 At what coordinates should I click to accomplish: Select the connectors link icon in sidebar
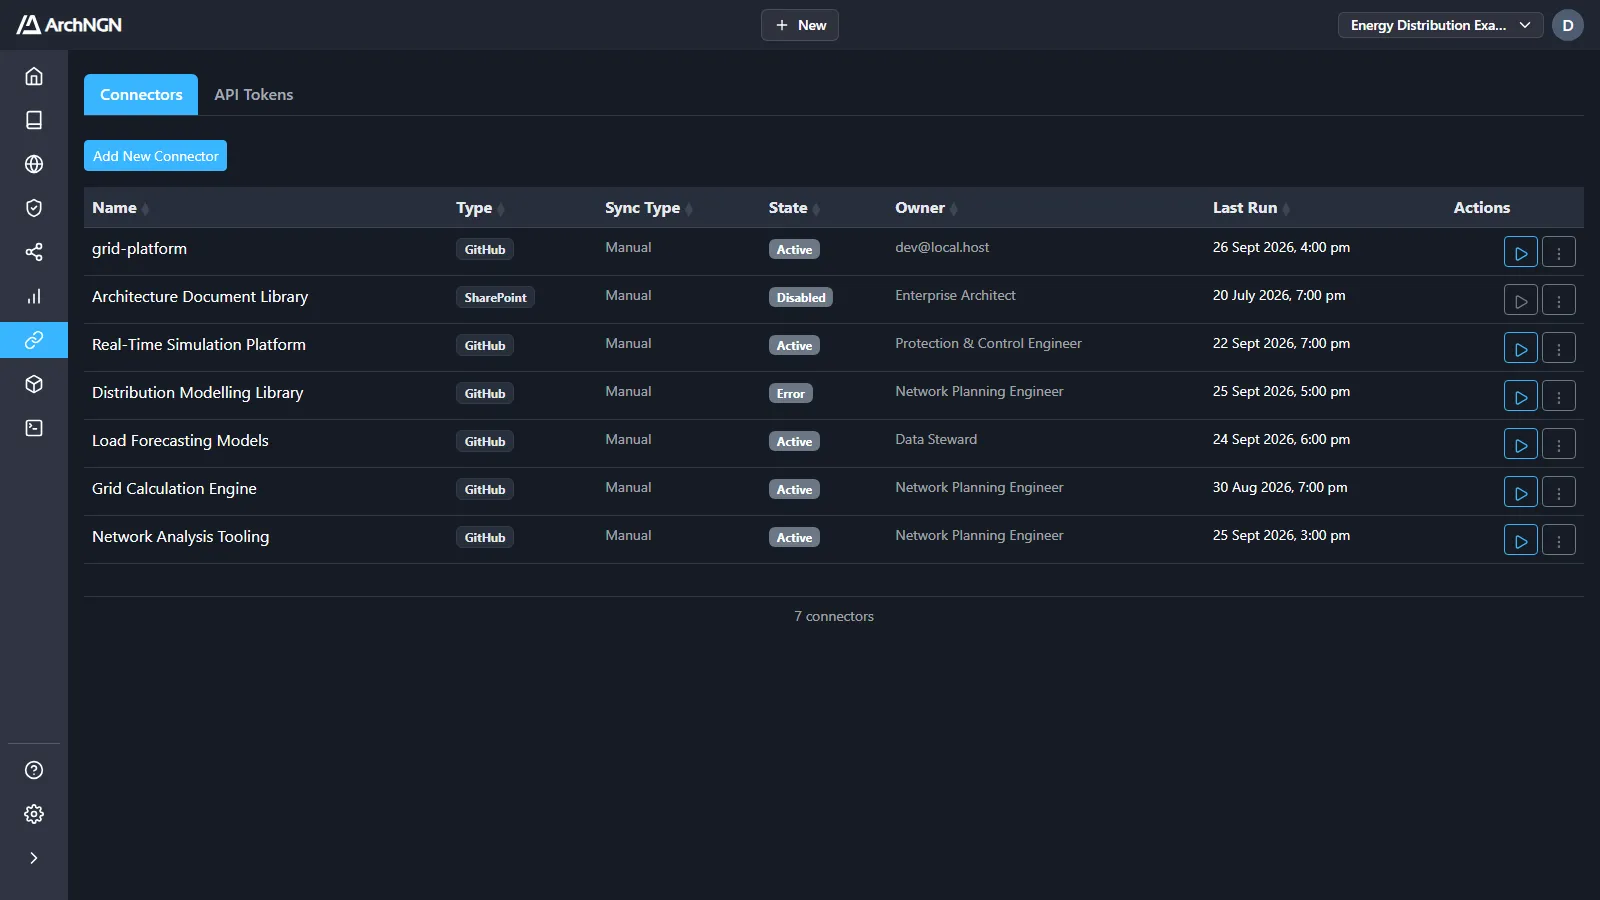(34, 340)
